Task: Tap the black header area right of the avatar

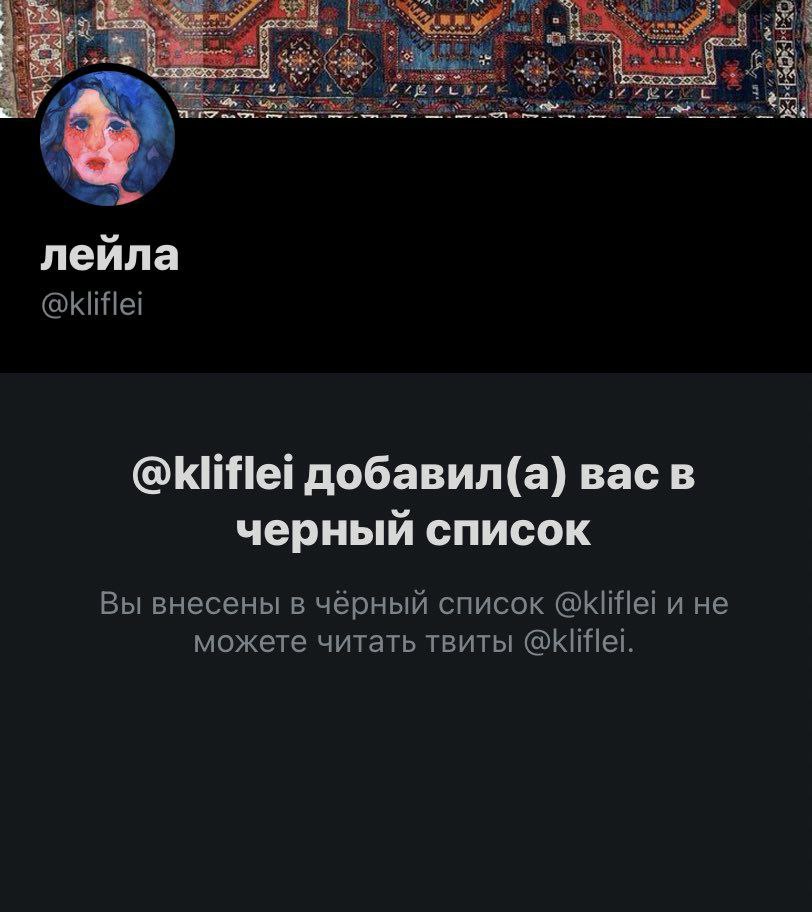Action: click(494, 244)
